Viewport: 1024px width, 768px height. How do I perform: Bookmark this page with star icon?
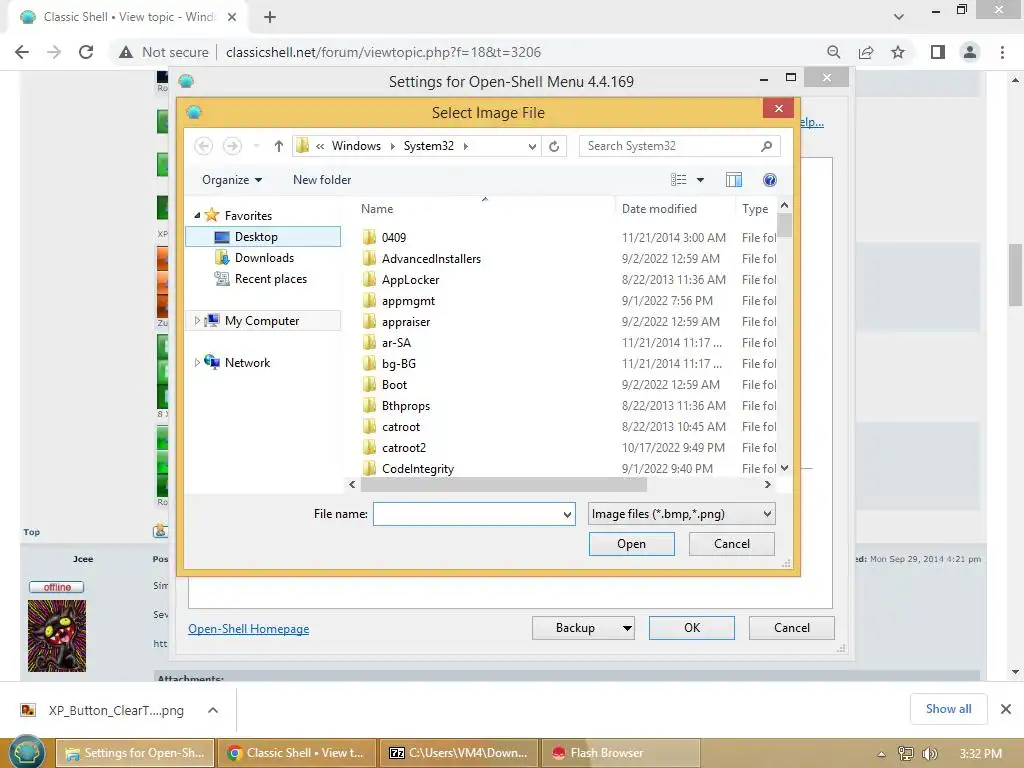(x=898, y=52)
